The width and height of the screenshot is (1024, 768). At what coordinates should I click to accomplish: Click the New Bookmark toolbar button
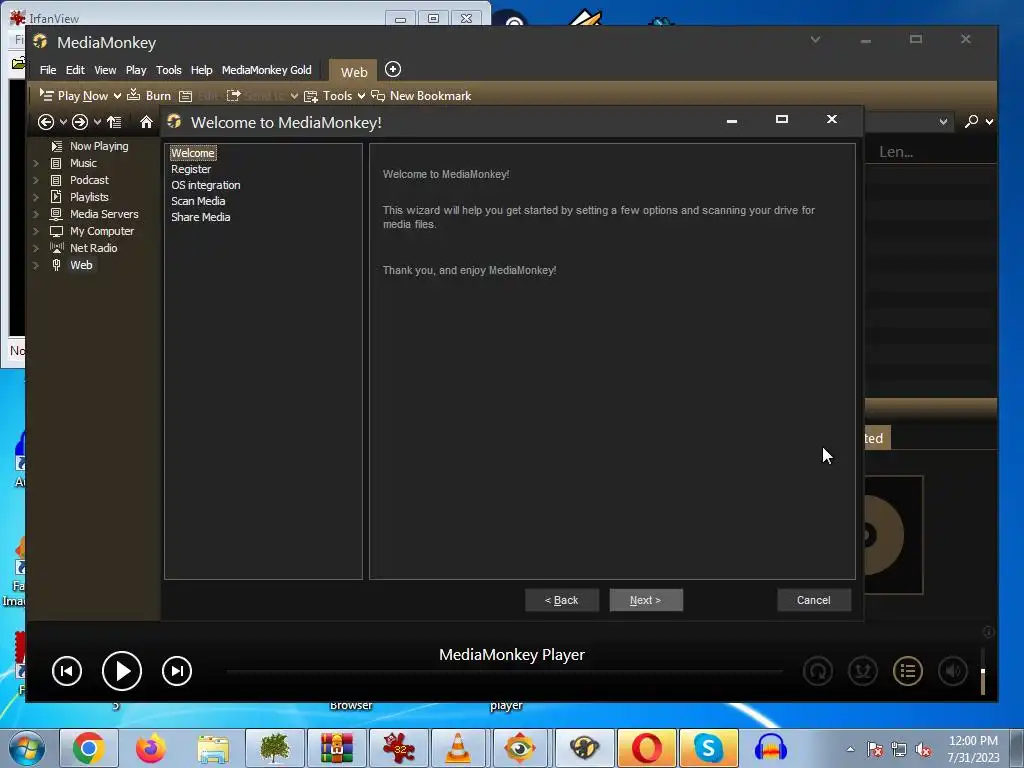coord(421,96)
